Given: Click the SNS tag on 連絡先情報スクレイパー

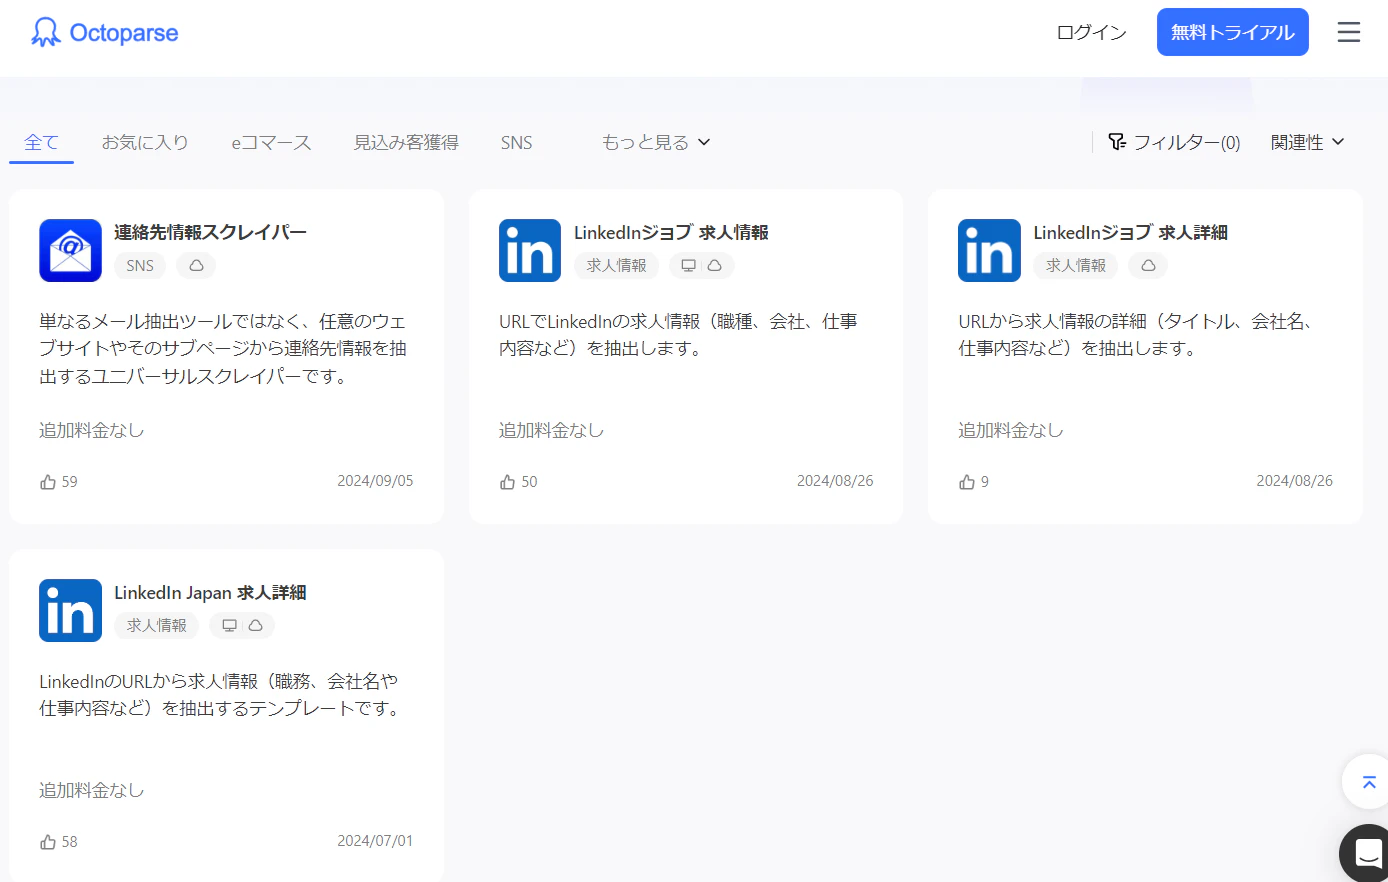Looking at the screenshot, I should tap(140, 265).
